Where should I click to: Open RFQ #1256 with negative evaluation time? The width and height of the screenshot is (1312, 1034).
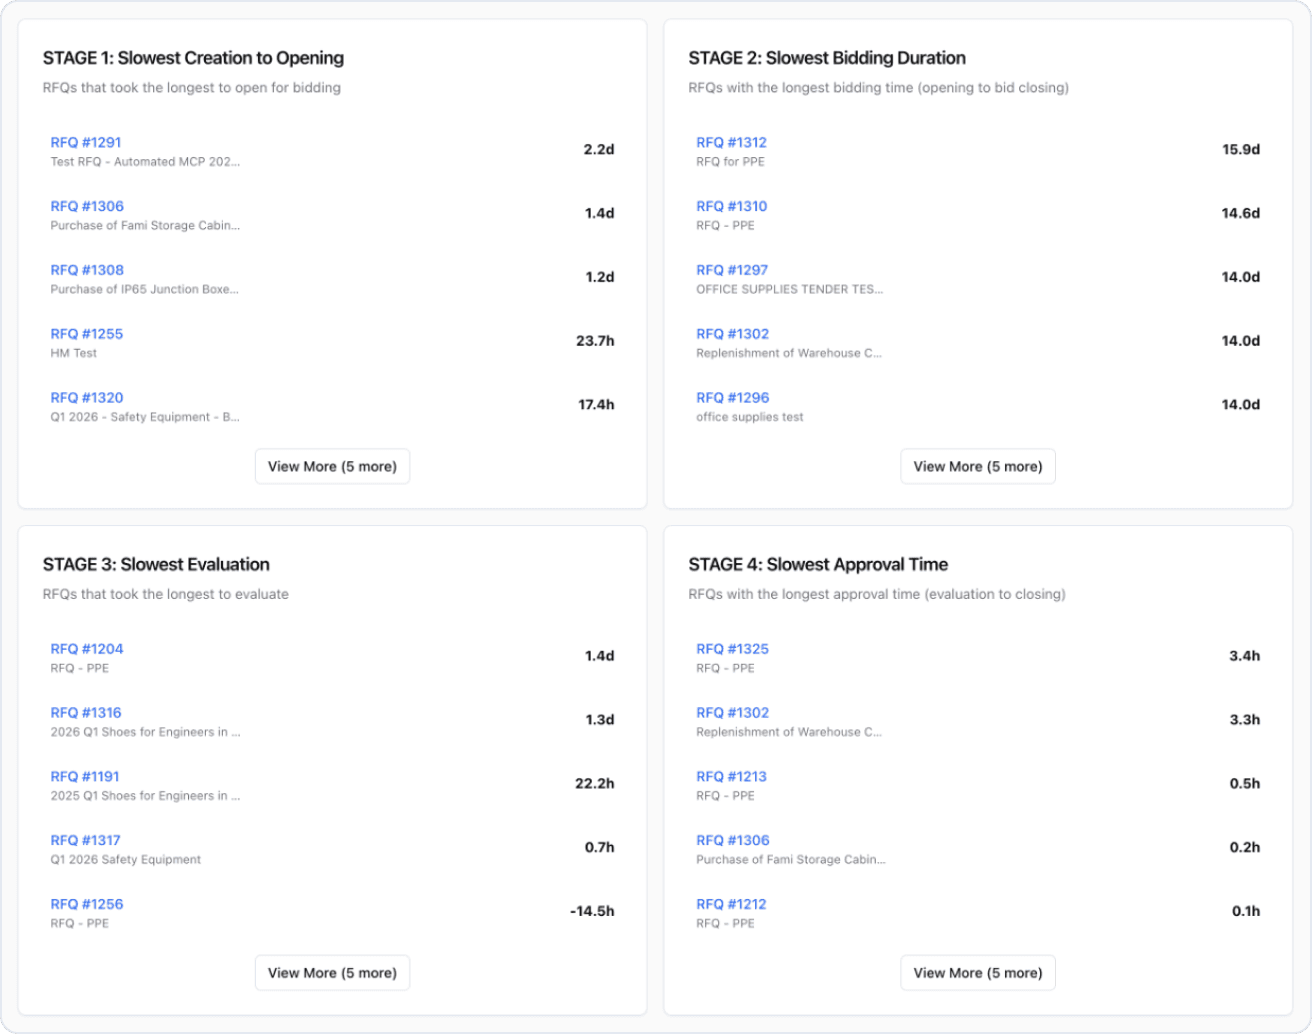point(85,903)
